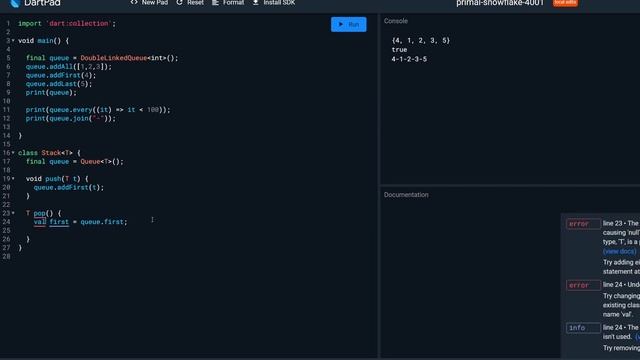The image size is (640, 360).
Task: Click the info label for line 24
Action: click(583, 328)
